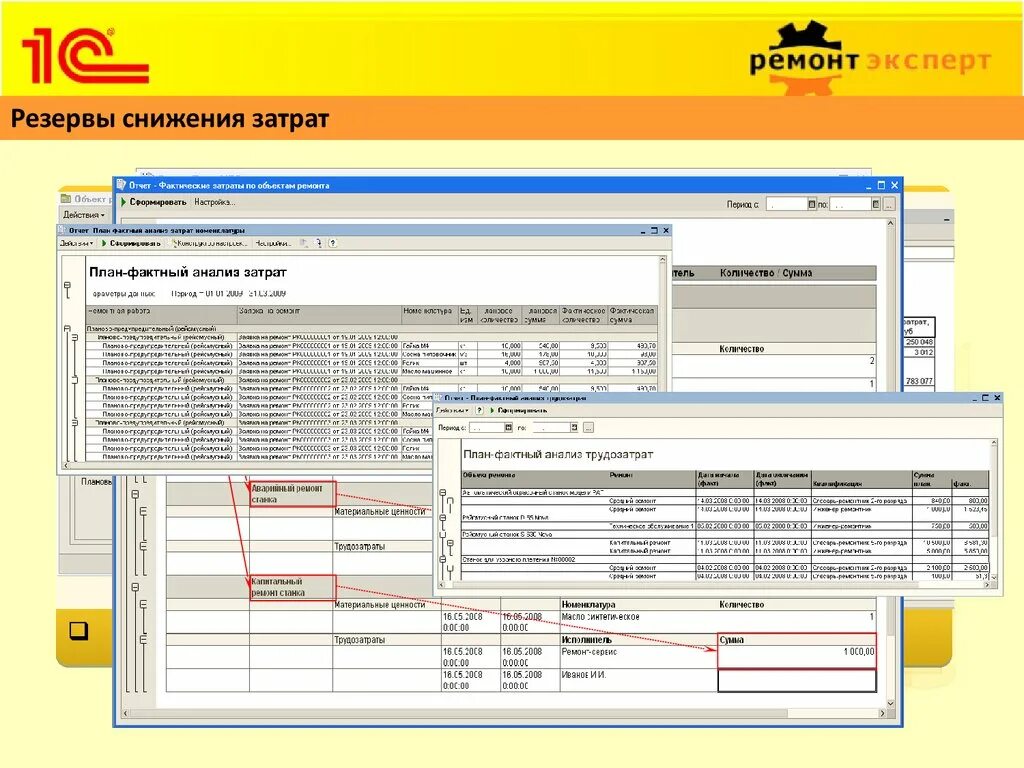Click right arrow of Фактические затраты horizontal scrollbar
The image size is (1024, 768).
(882, 713)
